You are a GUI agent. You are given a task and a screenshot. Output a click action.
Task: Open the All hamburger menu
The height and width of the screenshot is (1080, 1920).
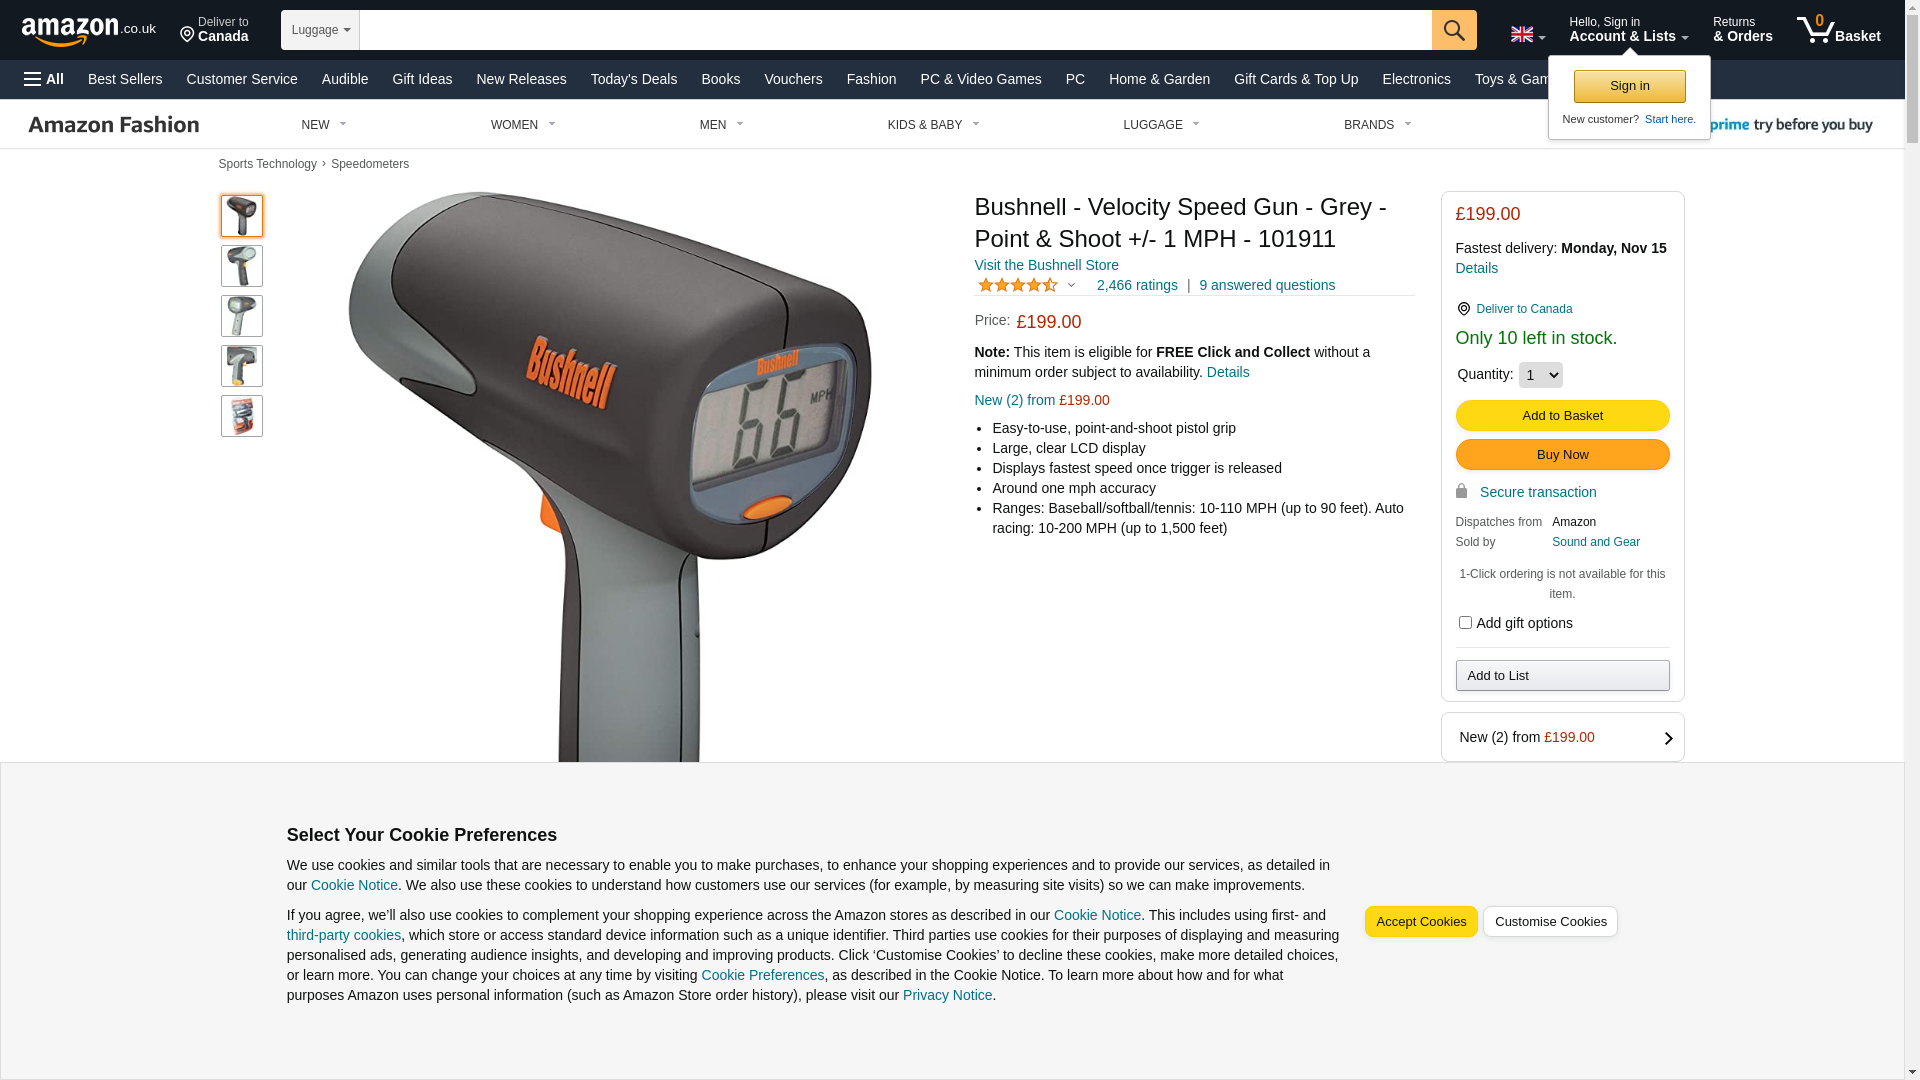click(44, 79)
